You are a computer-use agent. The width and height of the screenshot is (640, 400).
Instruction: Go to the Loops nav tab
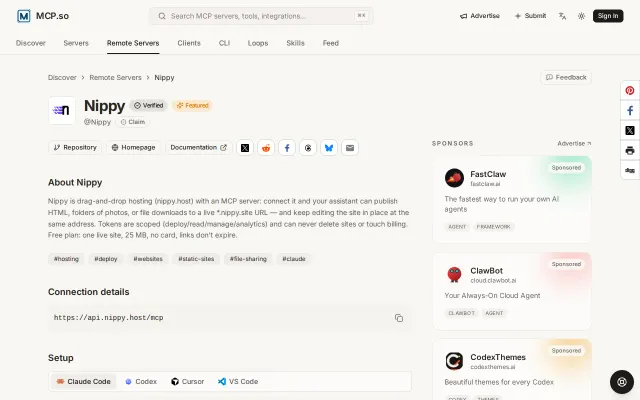point(258,43)
